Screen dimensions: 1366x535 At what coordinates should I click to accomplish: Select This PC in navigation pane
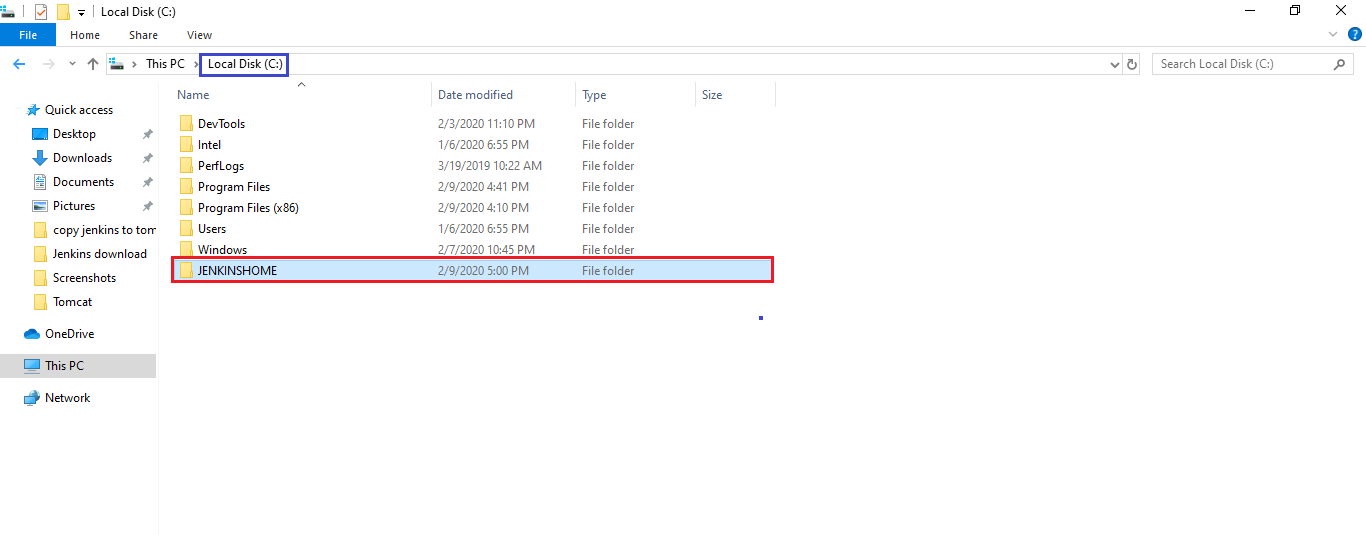pyautogui.click(x=64, y=366)
